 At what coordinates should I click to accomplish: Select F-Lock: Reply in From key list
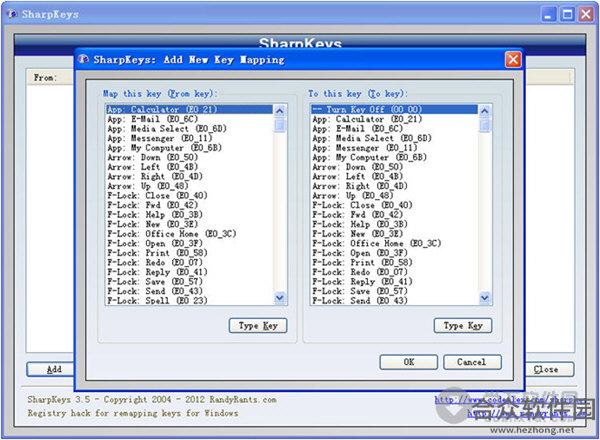189,272
